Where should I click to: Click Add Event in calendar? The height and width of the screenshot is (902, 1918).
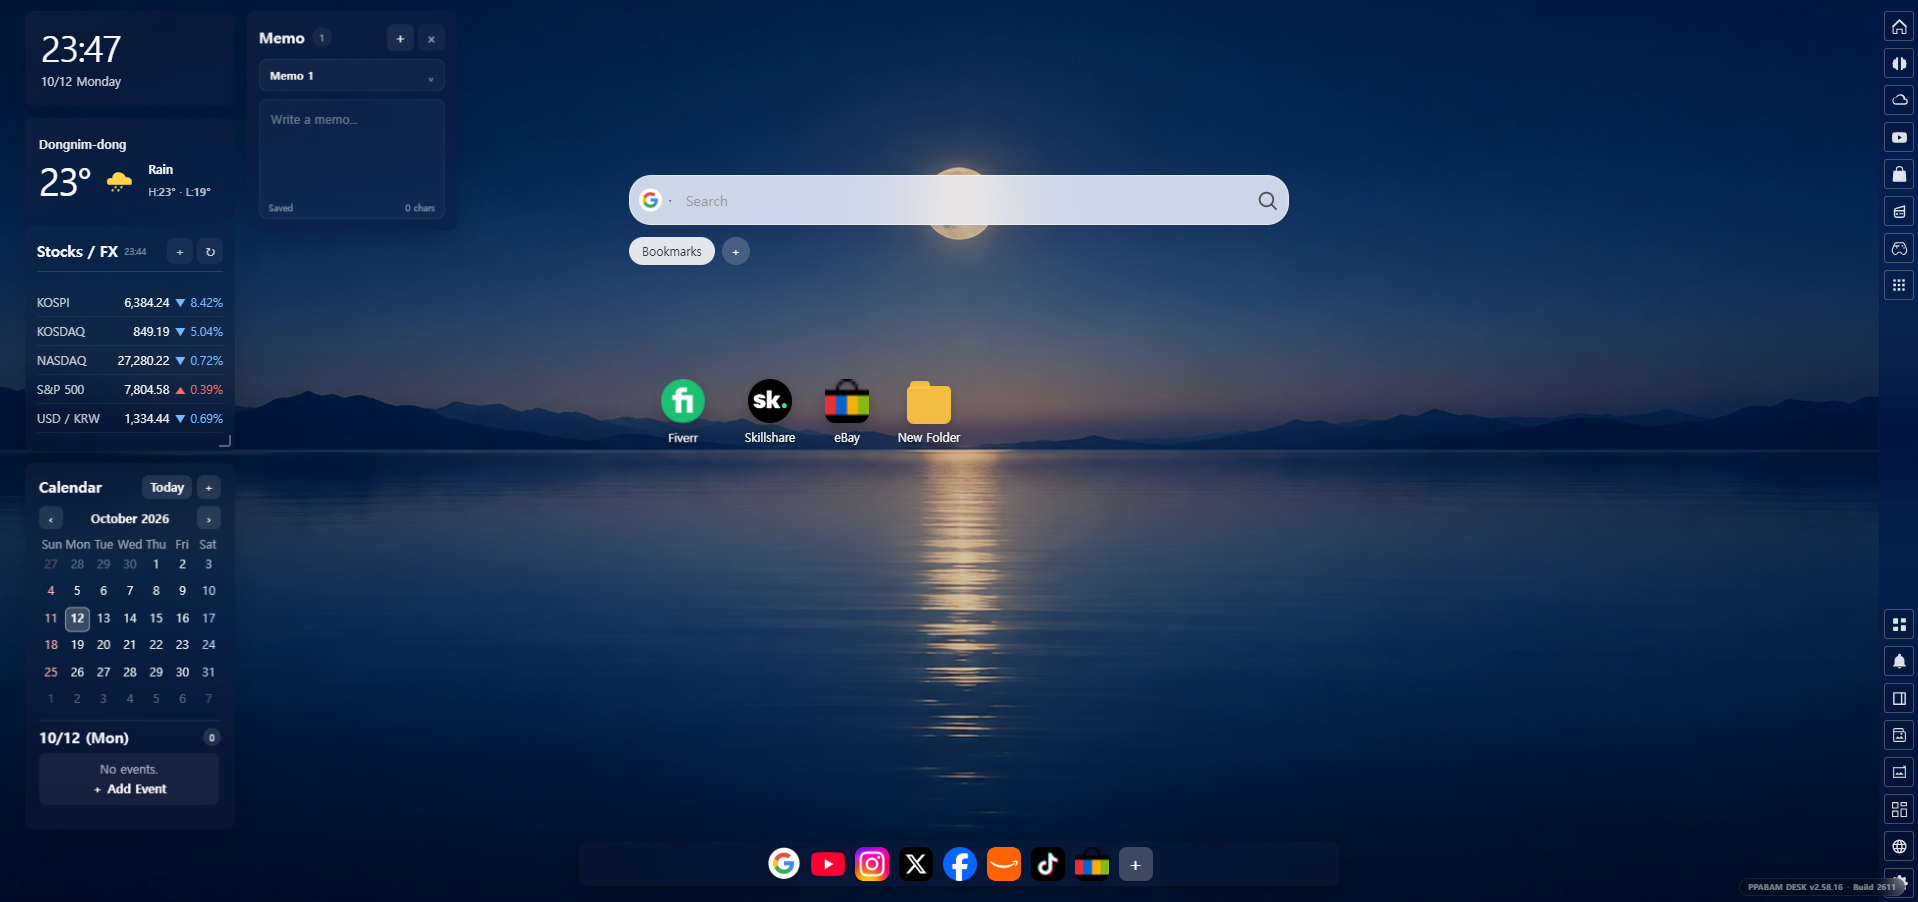(130, 789)
